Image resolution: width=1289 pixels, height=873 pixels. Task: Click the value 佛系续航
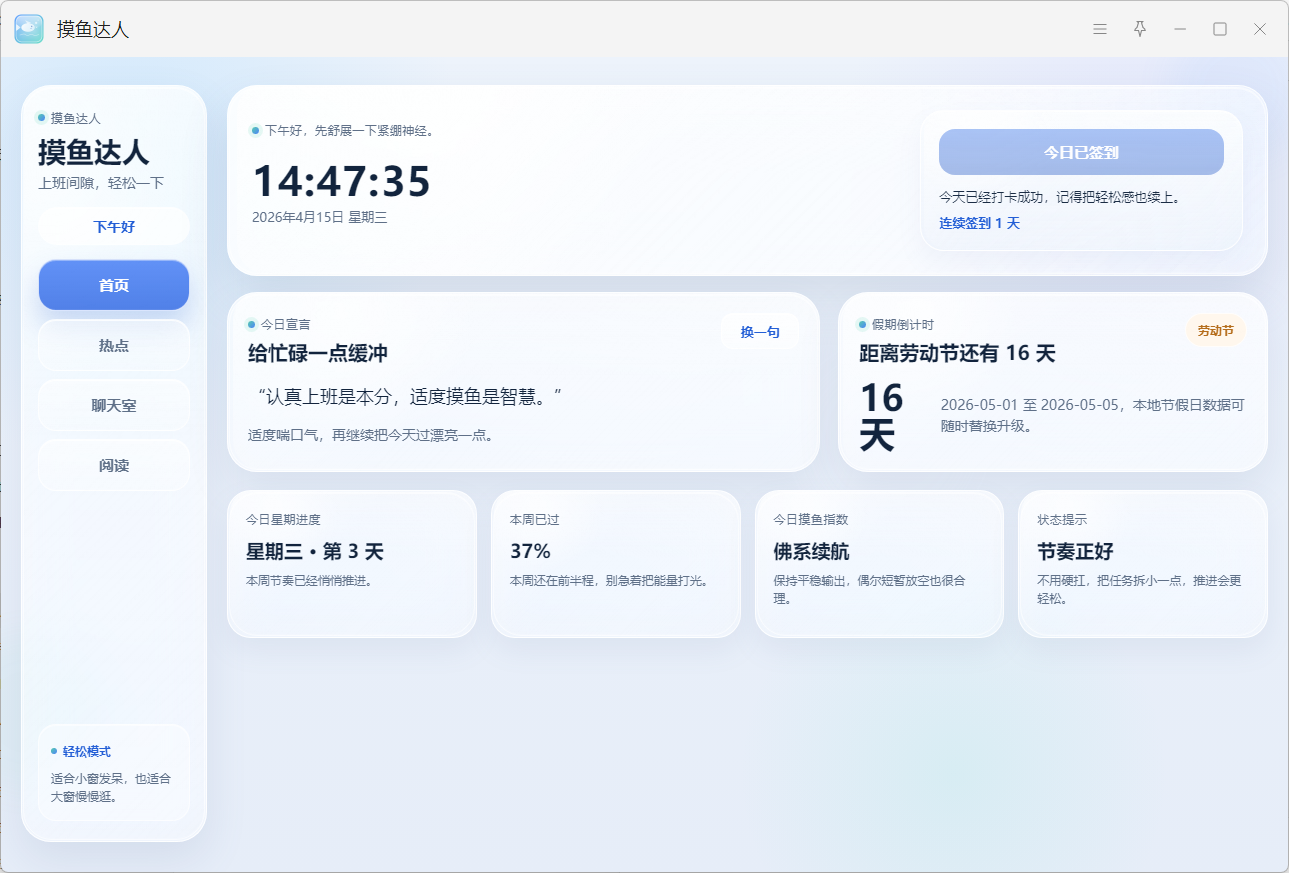tap(811, 551)
